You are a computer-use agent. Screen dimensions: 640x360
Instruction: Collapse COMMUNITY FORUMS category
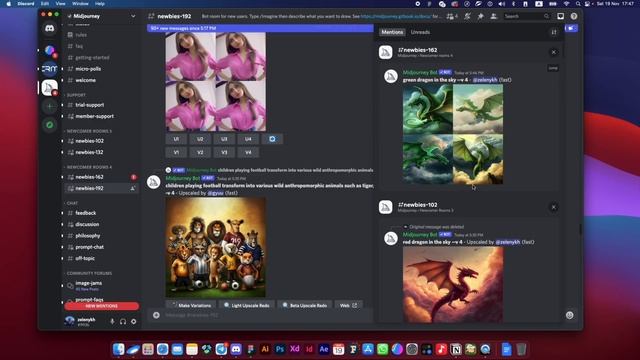click(89, 273)
